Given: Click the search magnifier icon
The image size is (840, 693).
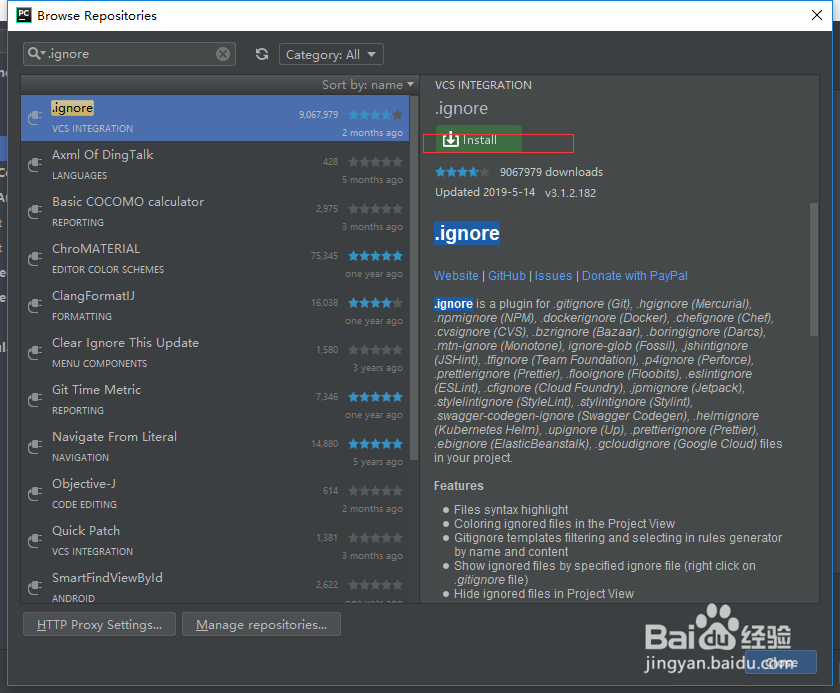Looking at the screenshot, I should click(x=34, y=54).
